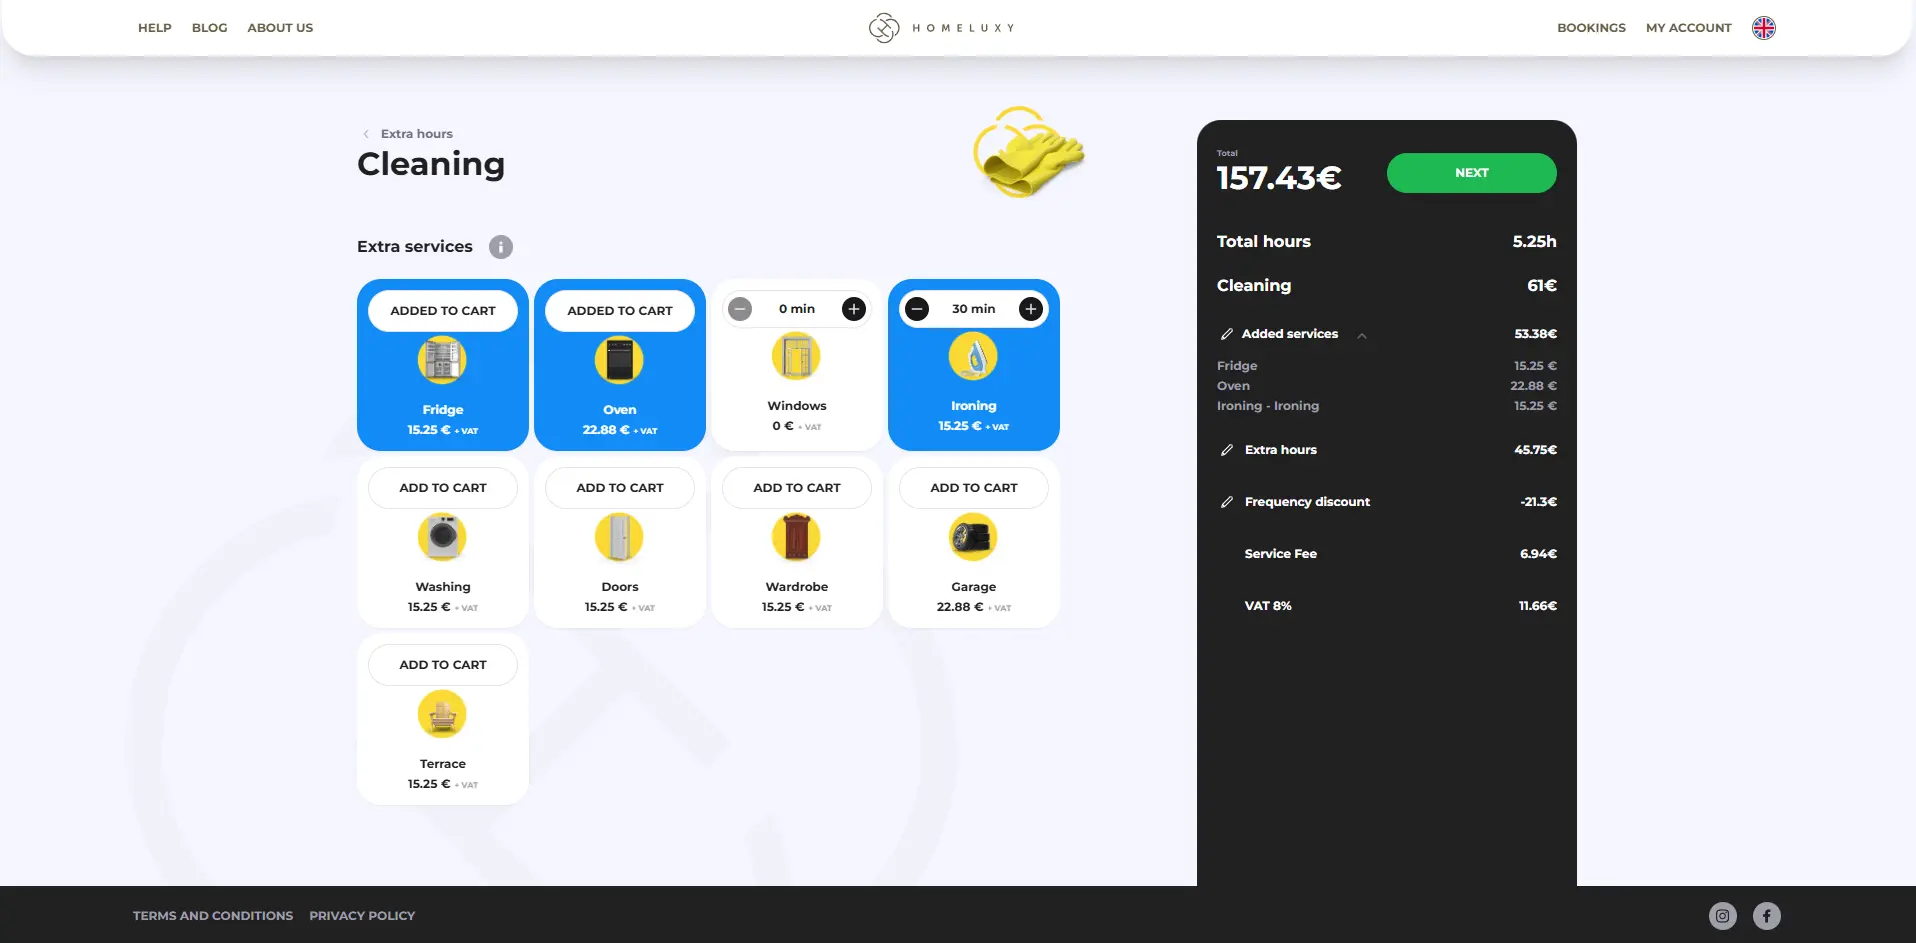1916x943 pixels.
Task: Click the Oven service icon
Action: click(x=619, y=360)
